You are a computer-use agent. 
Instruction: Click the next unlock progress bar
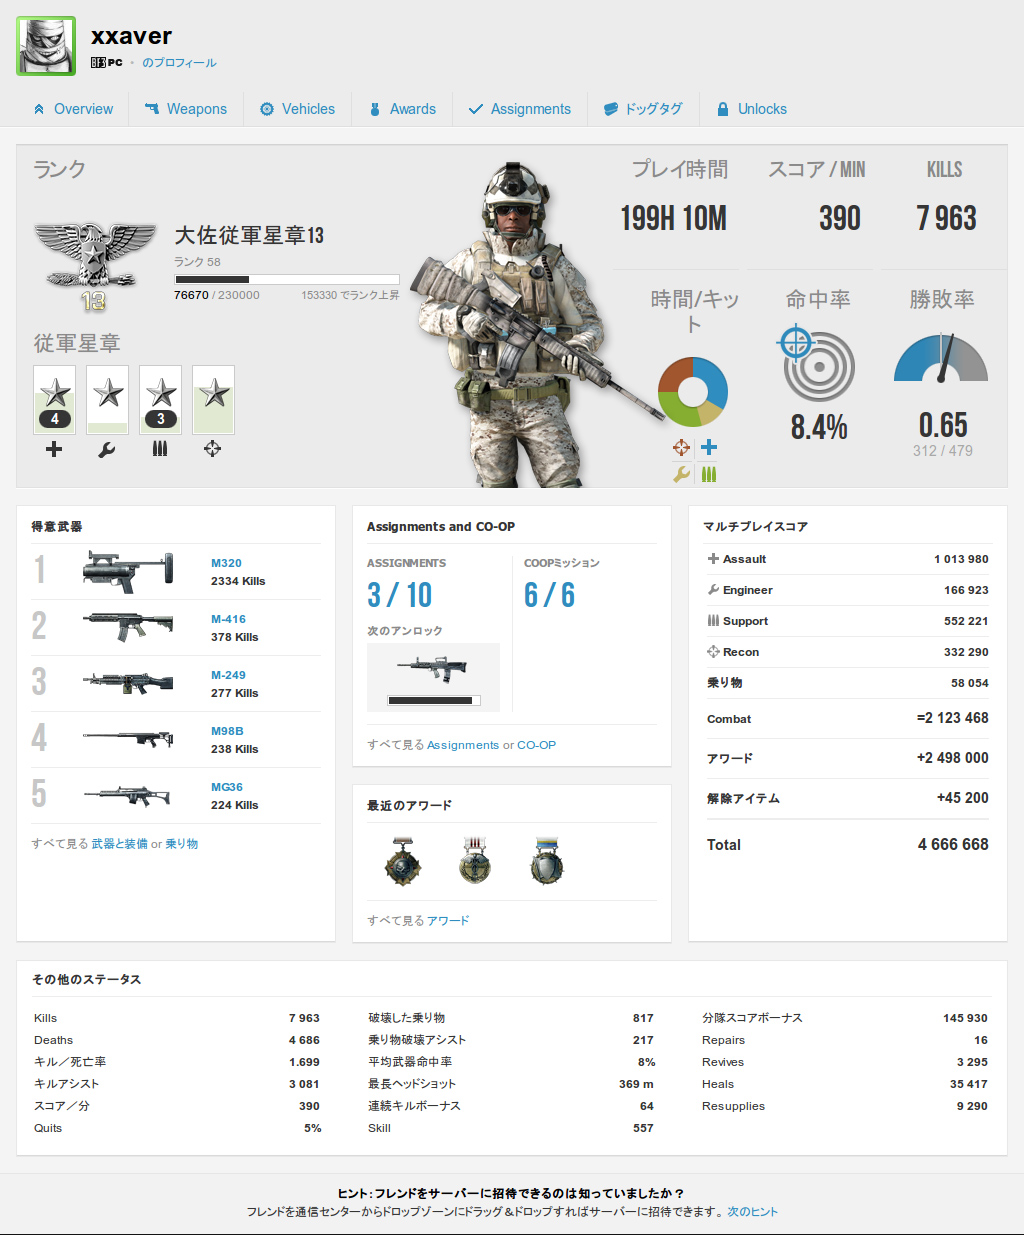point(434,700)
